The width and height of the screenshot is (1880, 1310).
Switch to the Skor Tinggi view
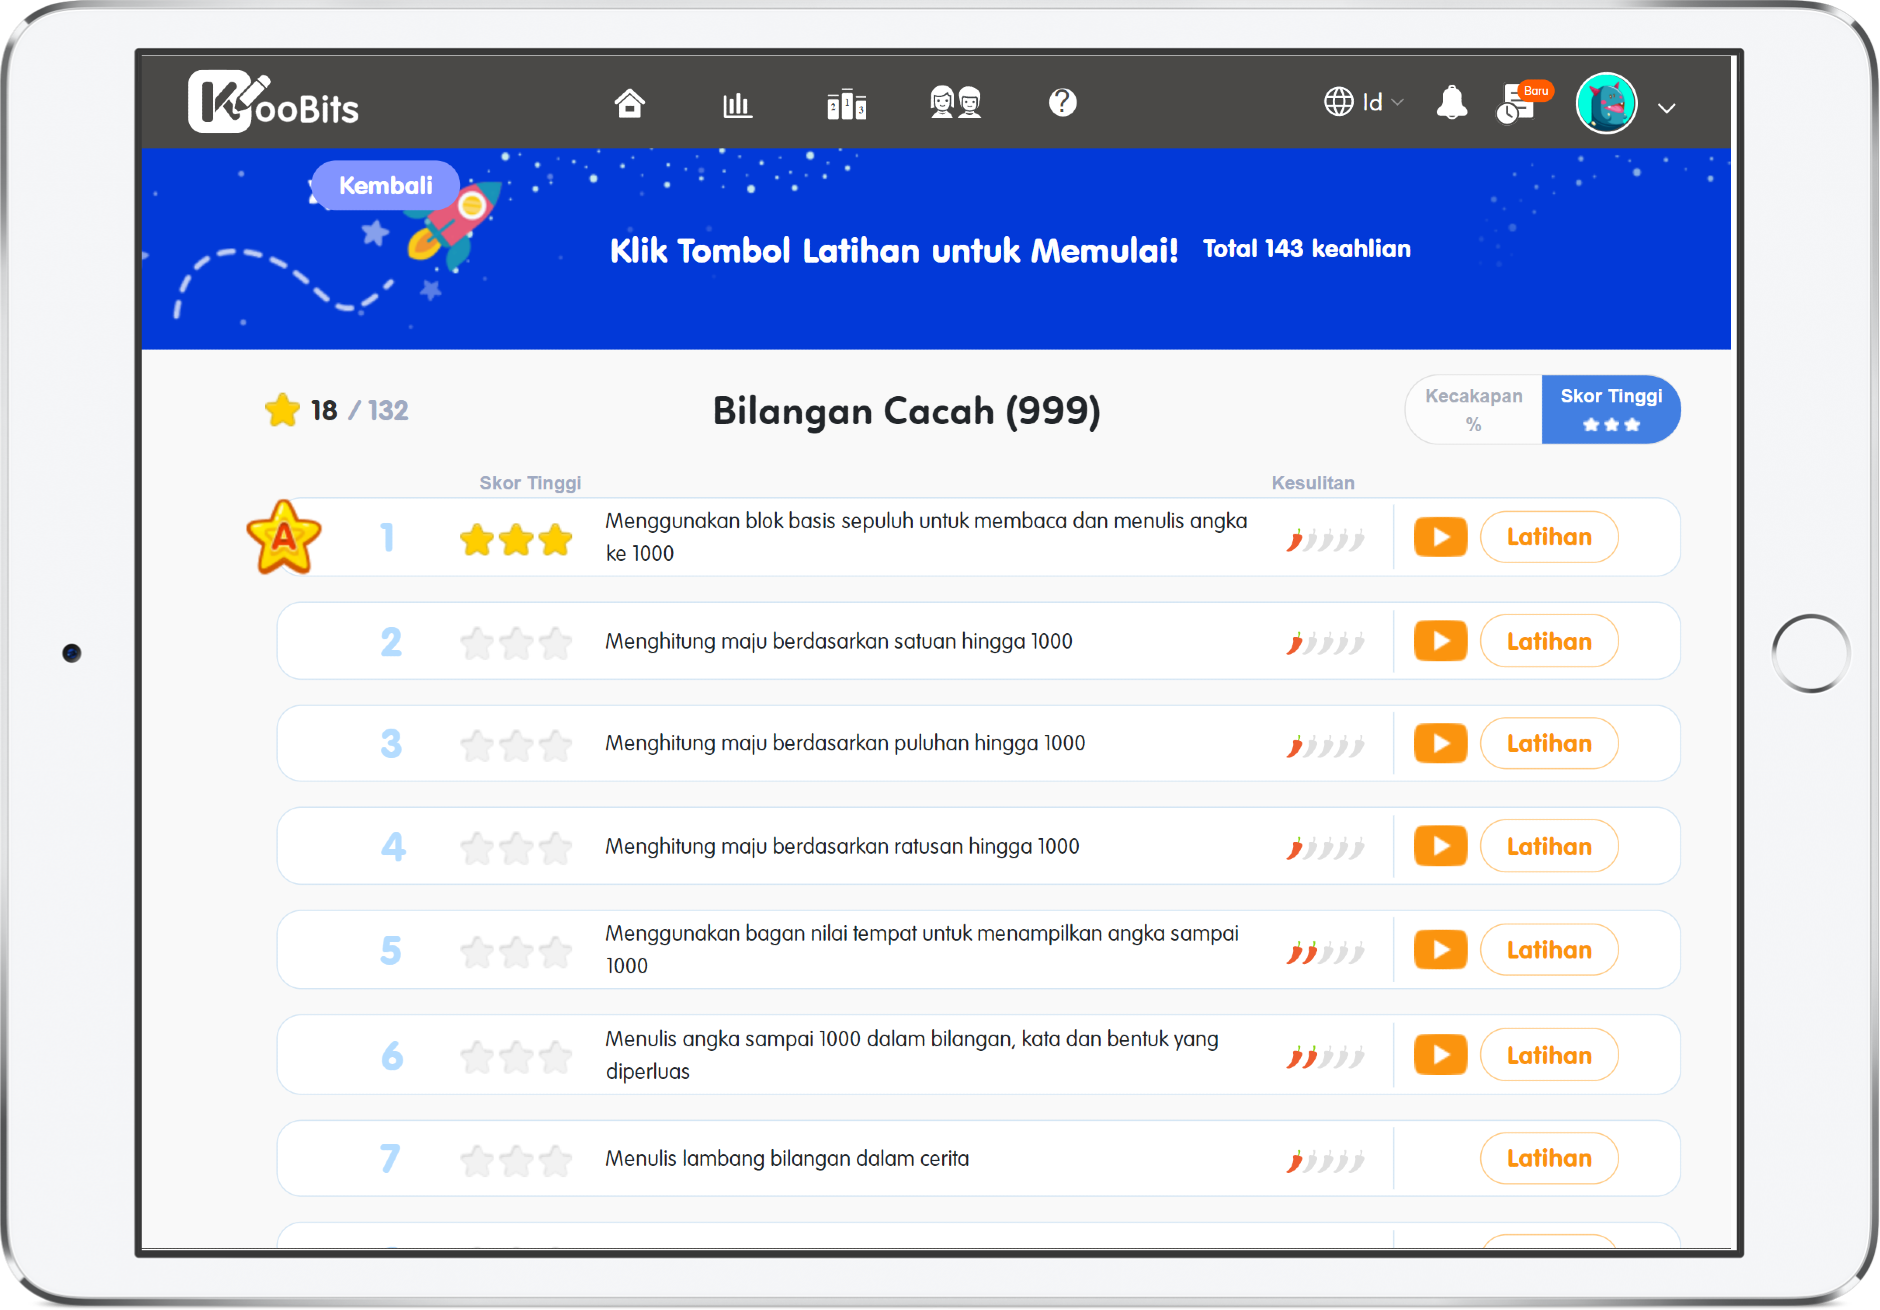pos(1611,409)
